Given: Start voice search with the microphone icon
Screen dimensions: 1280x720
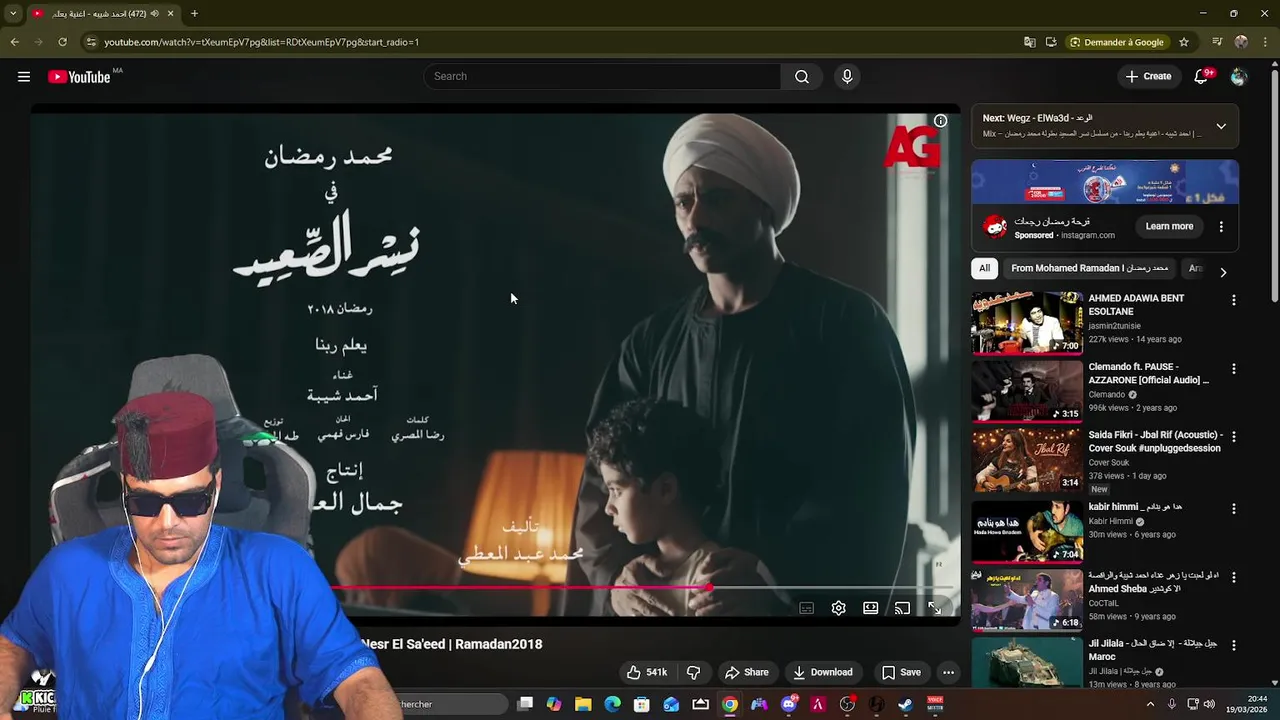Looking at the screenshot, I should pyautogui.click(x=847, y=77).
